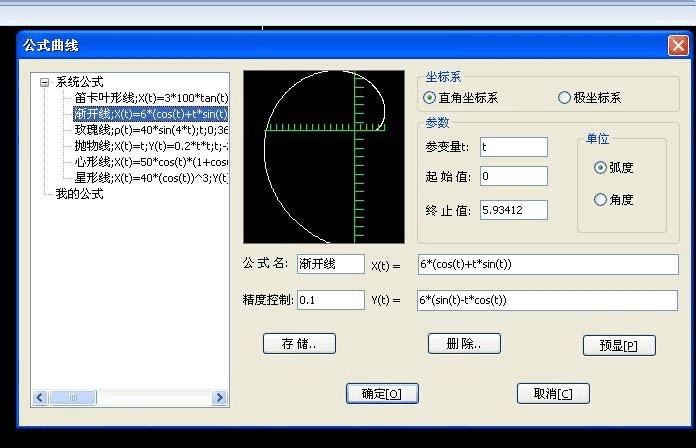Select the 心形线 formula row
The height and width of the screenshot is (448, 696).
tap(151, 162)
